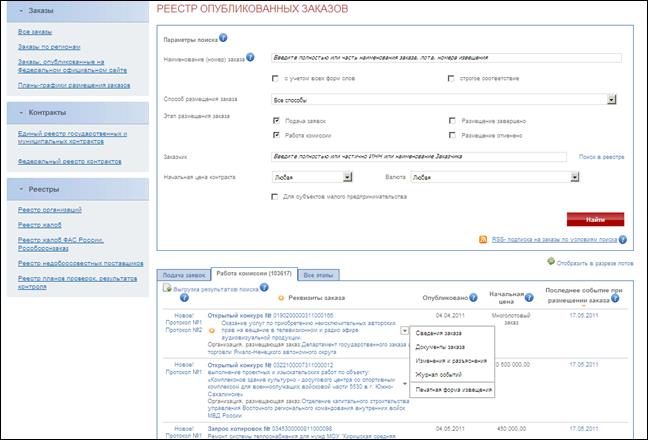
Task: Open 'Все заказы' sidebar link
Action: coord(35,32)
